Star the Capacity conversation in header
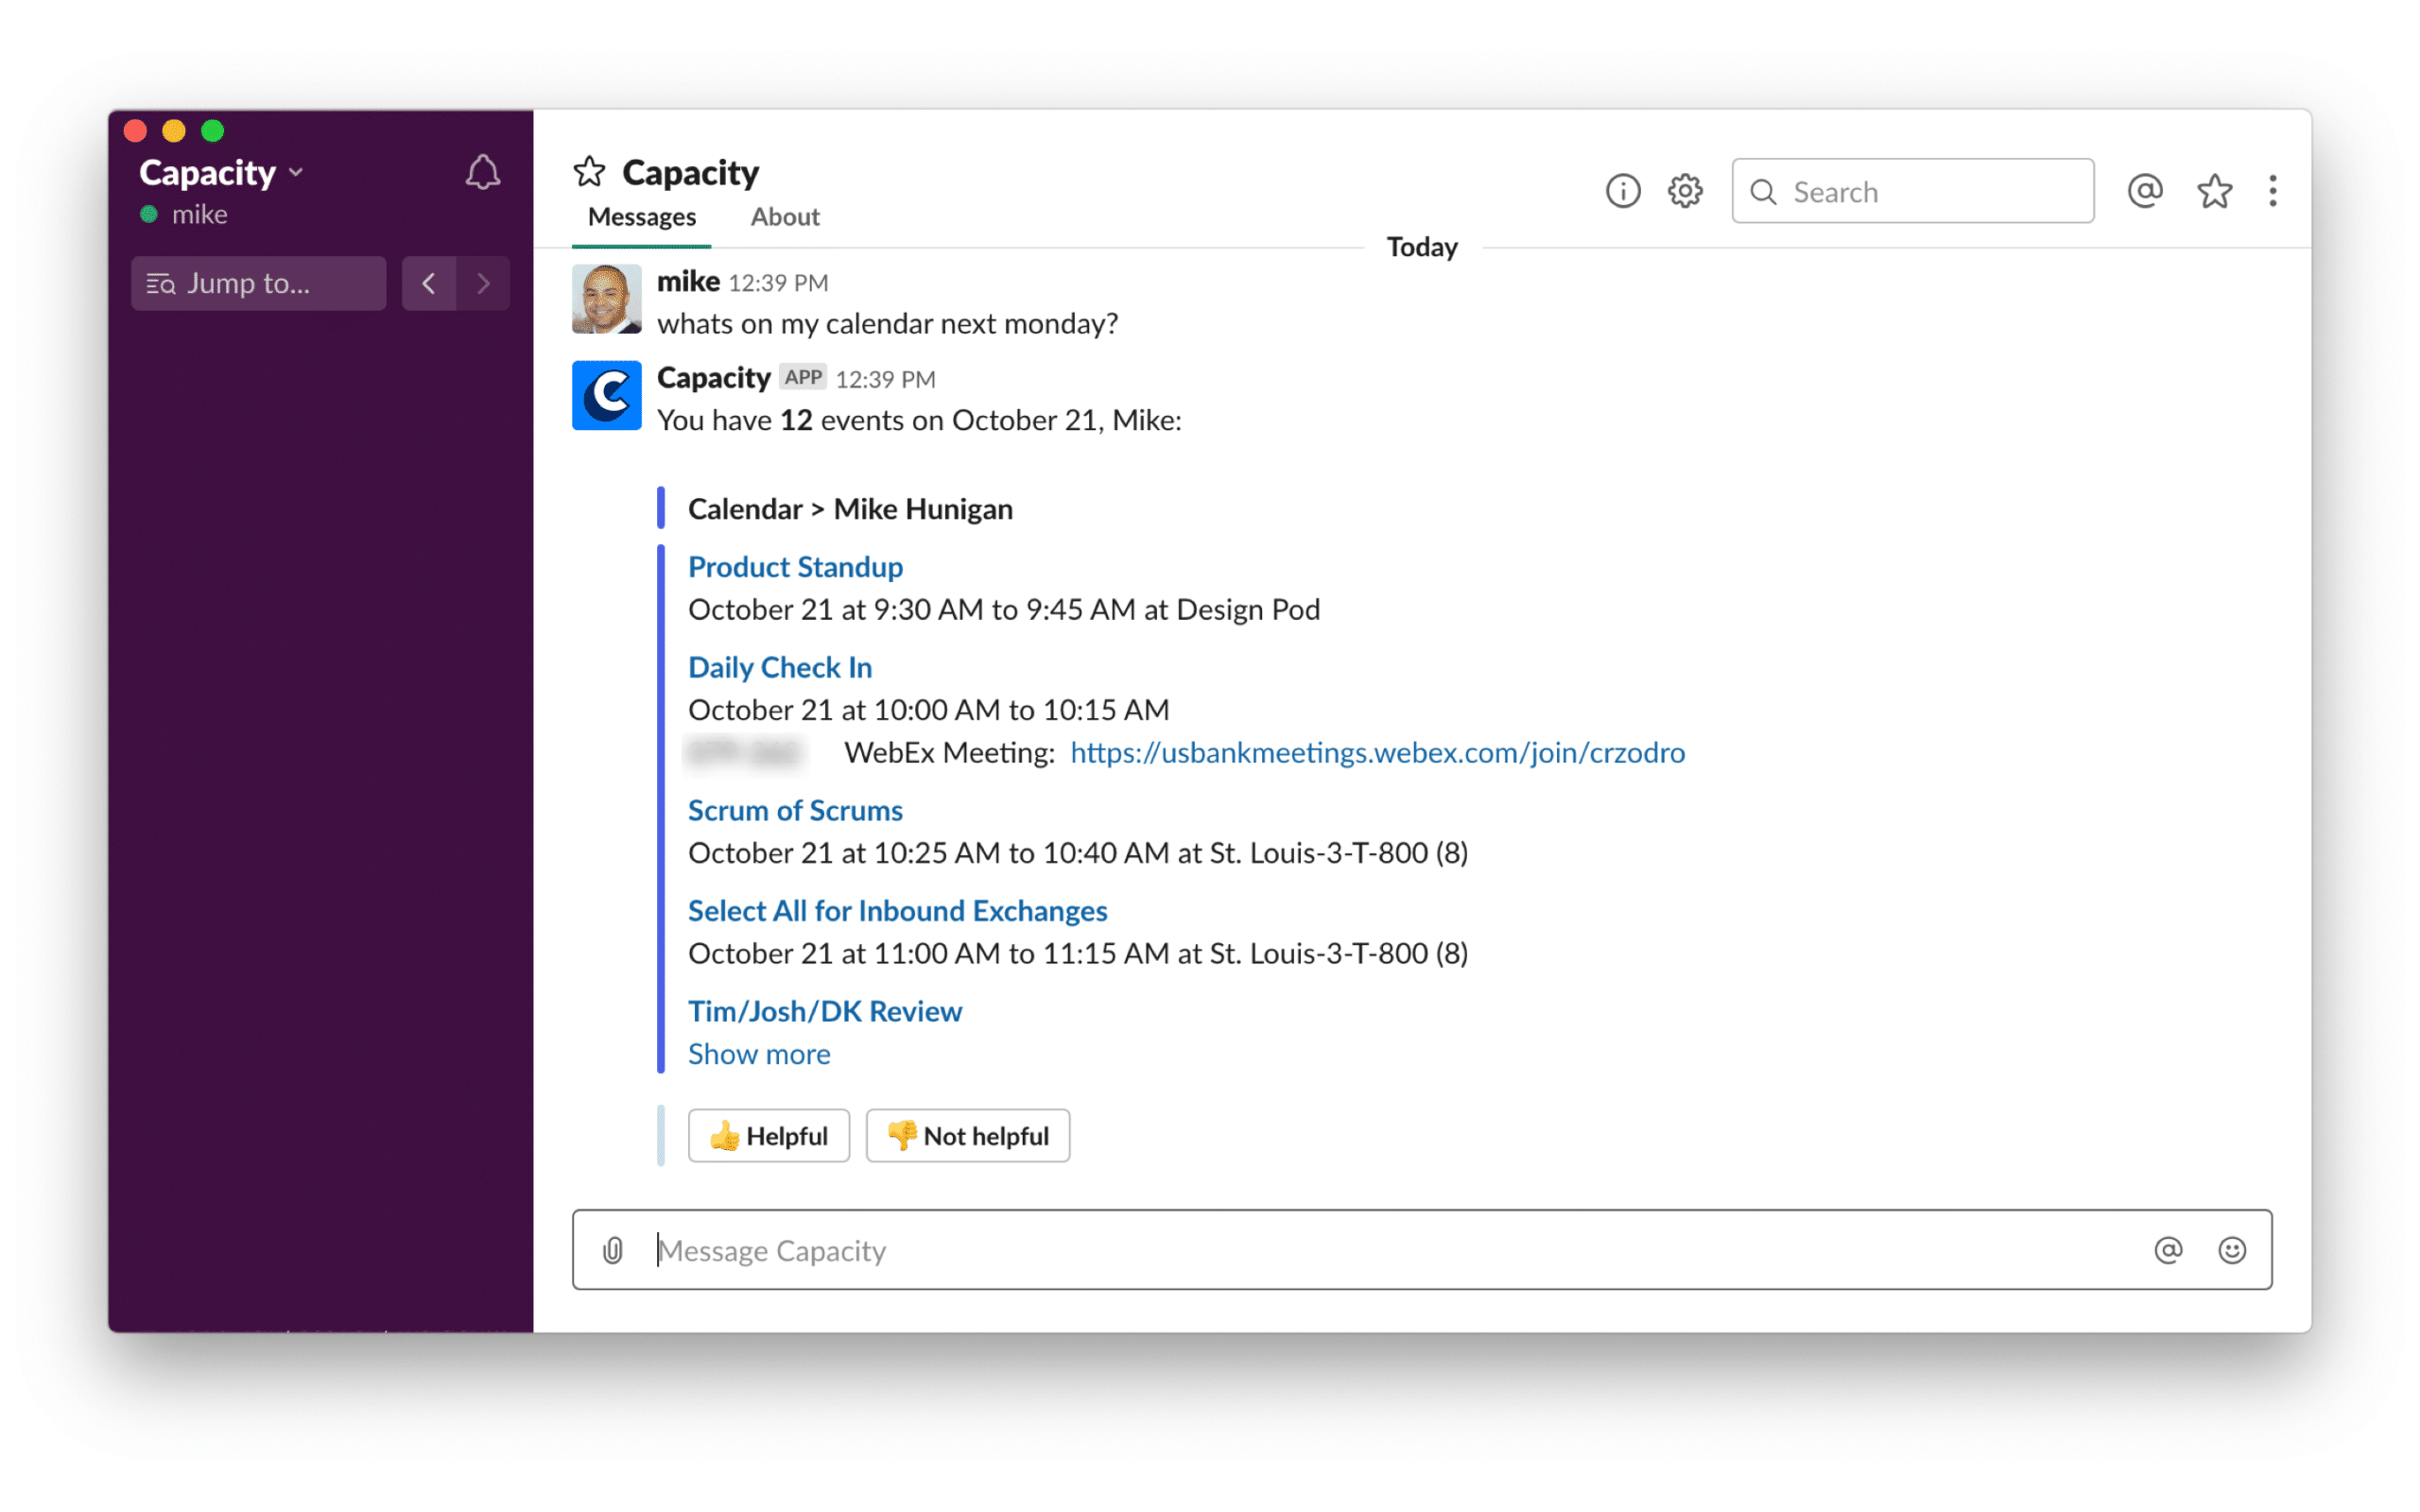The image size is (2420, 1512). click(589, 172)
